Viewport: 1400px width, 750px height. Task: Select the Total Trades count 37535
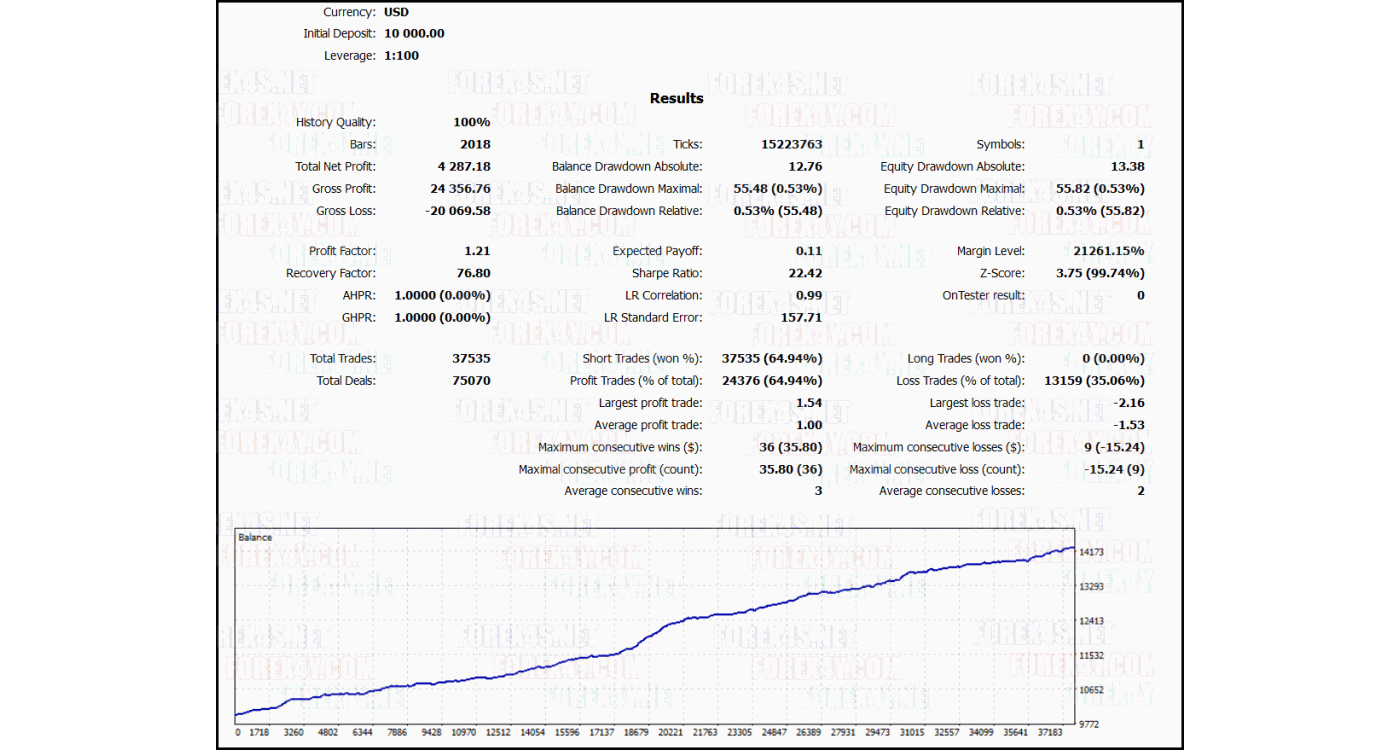pos(472,358)
